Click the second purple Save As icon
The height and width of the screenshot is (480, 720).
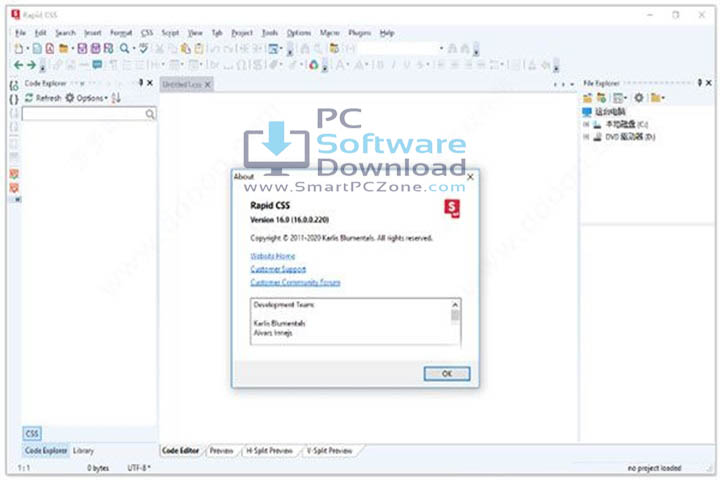pyautogui.click(x=96, y=48)
